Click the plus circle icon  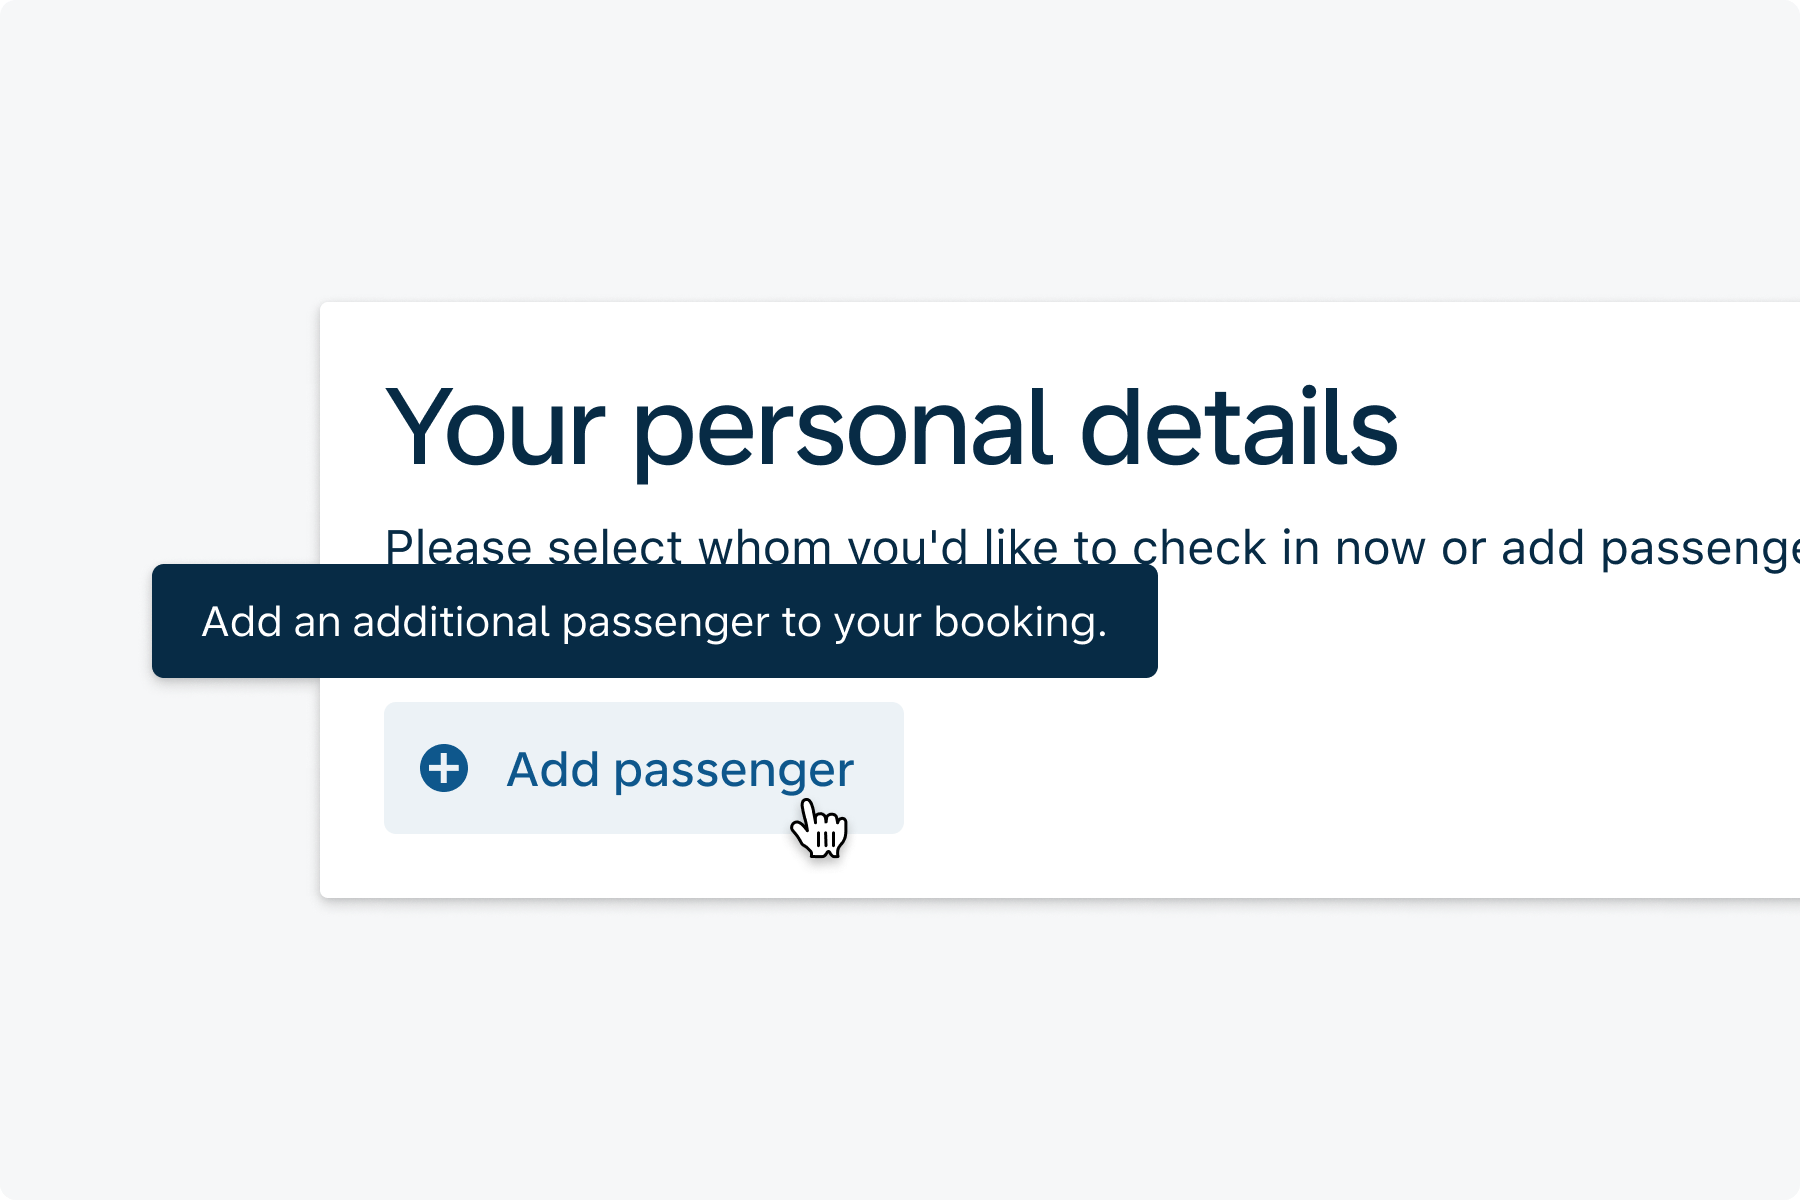pos(444,769)
